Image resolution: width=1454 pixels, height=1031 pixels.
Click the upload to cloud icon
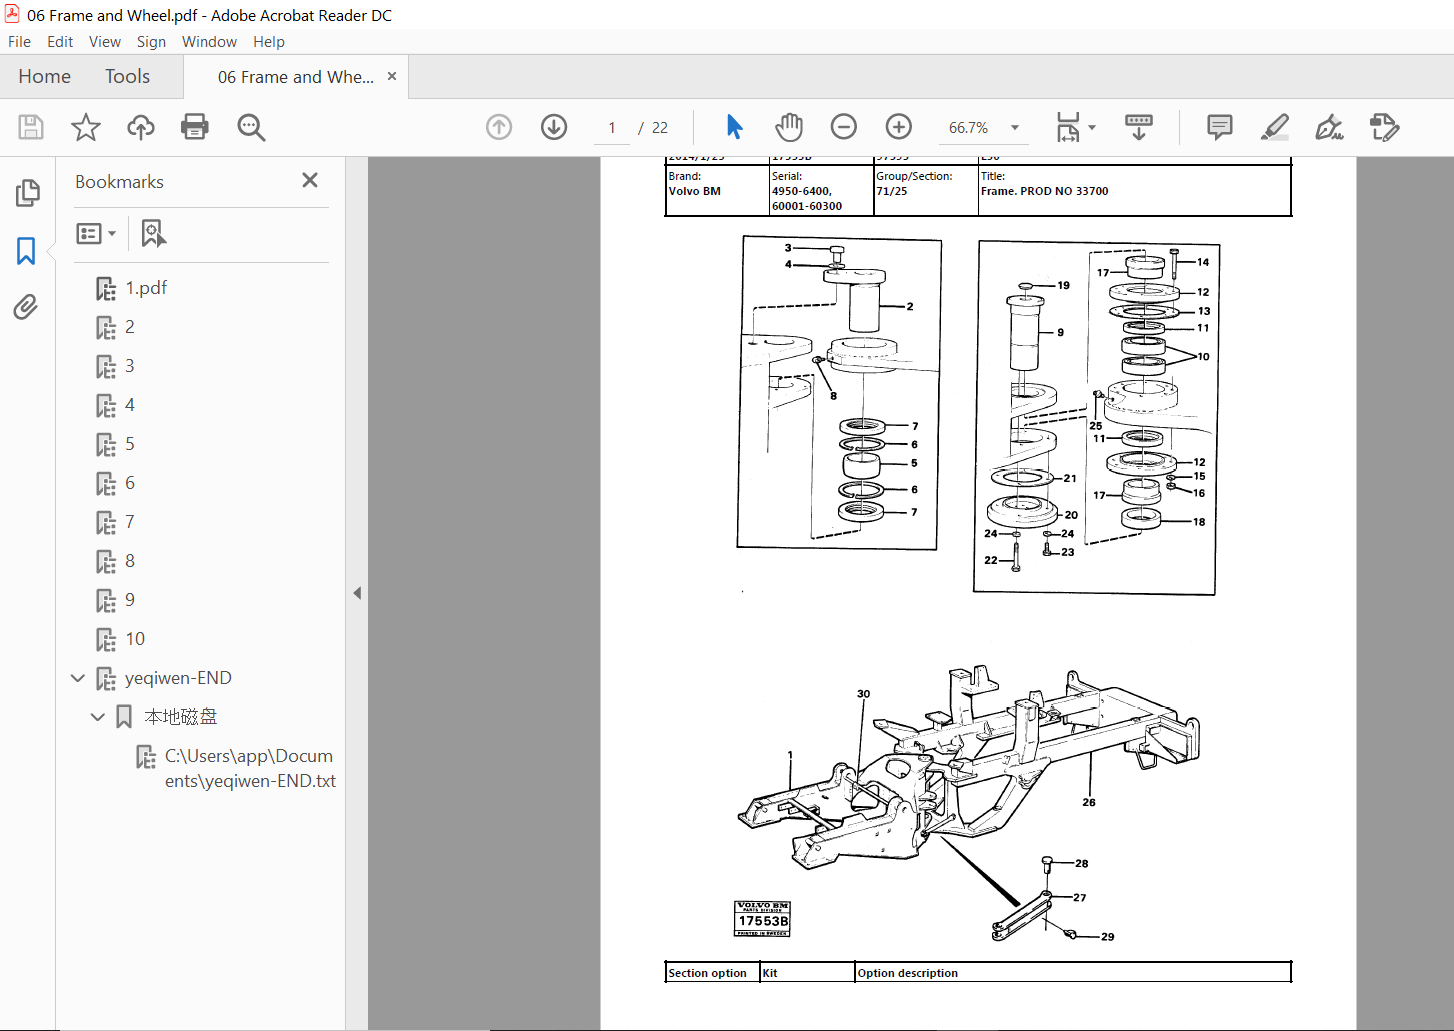(141, 127)
